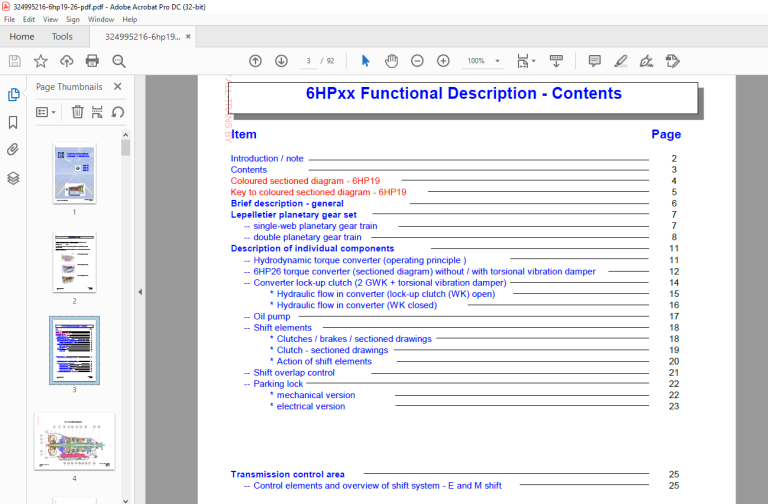The height and width of the screenshot is (504, 768).
Task: Open the Extract pages tool in thumbnails panel
Action: 97,112
